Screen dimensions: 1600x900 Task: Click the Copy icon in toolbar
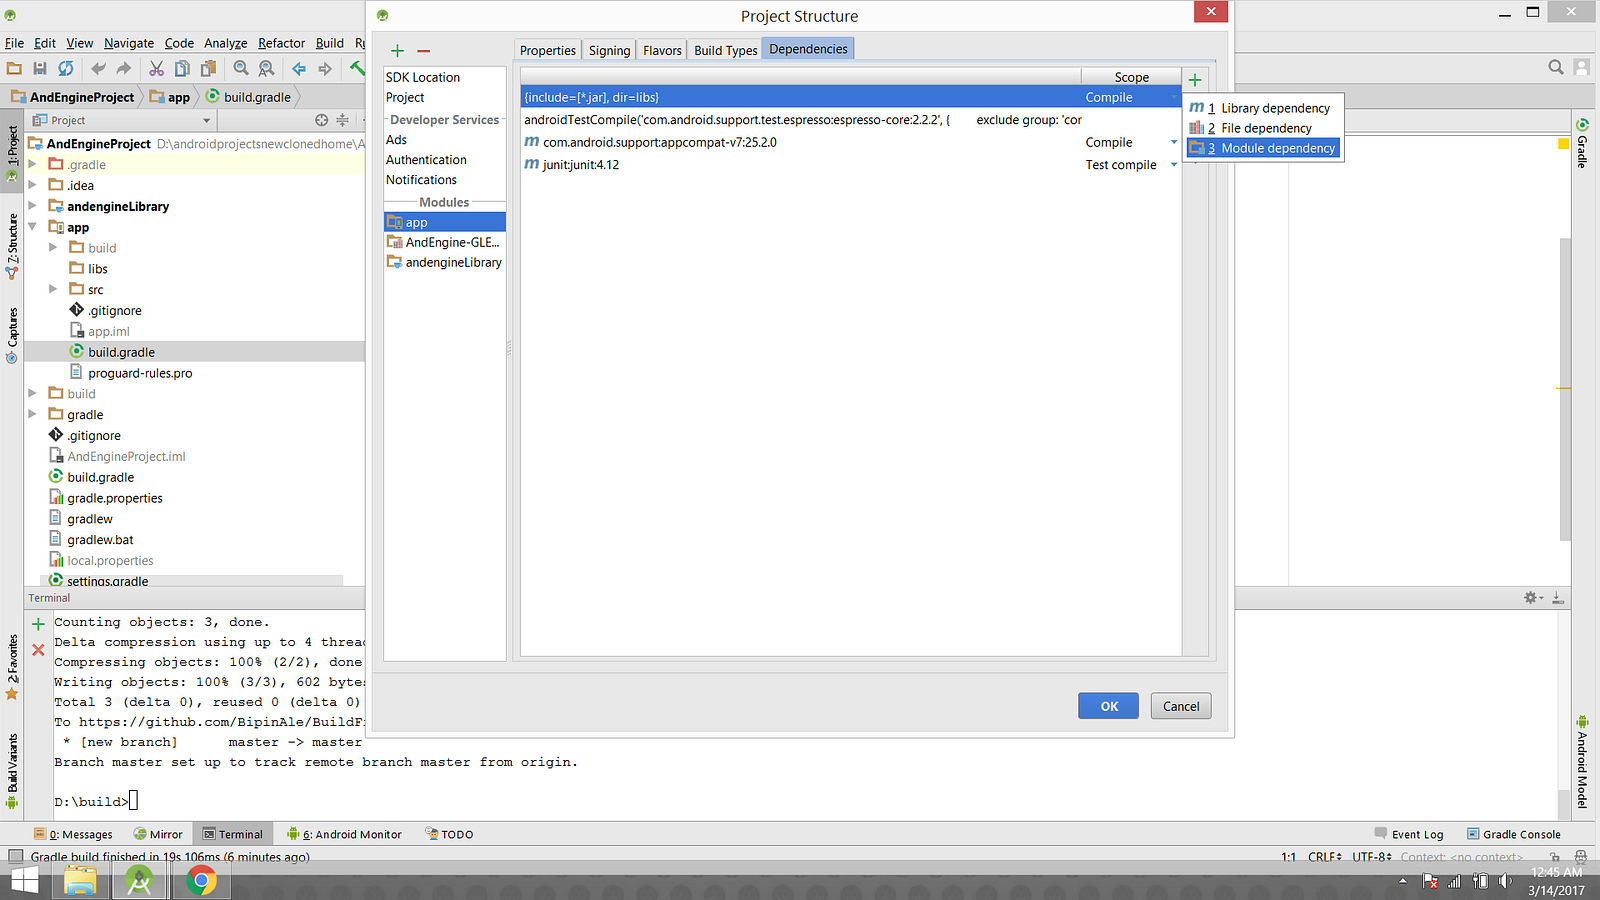tap(182, 68)
